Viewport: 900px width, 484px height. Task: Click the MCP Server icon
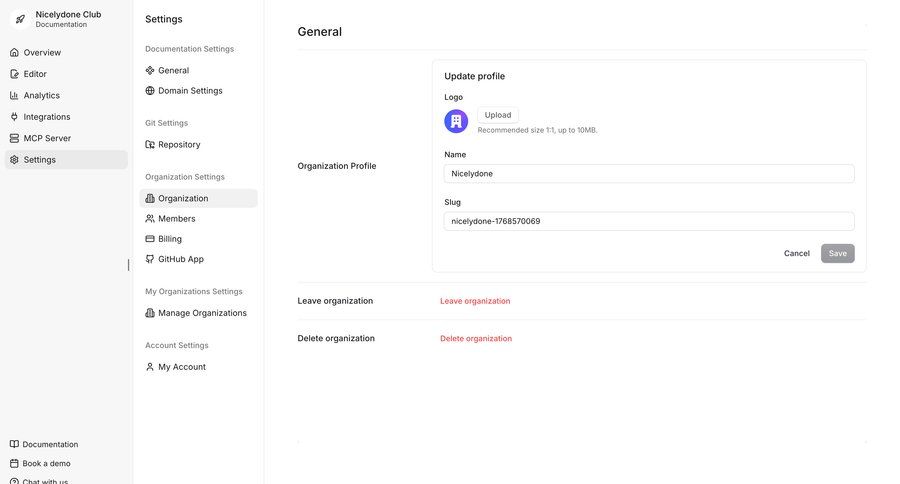[x=14, y=138]
